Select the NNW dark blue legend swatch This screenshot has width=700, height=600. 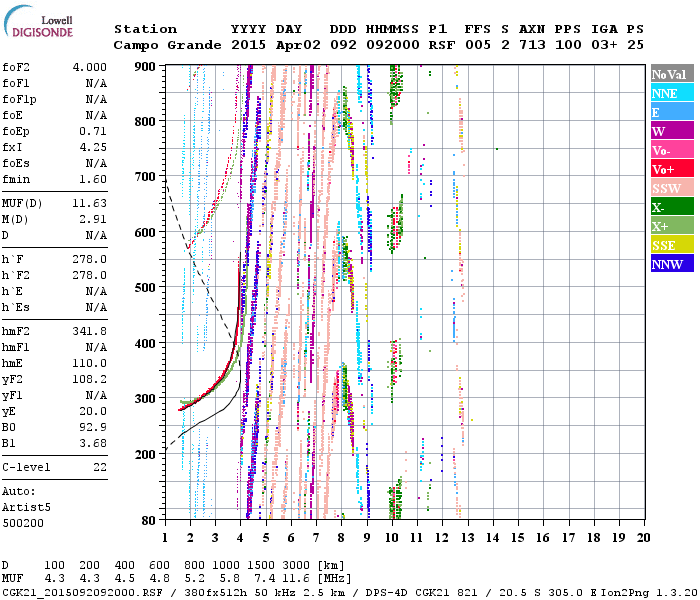click(x=672, y=263)
